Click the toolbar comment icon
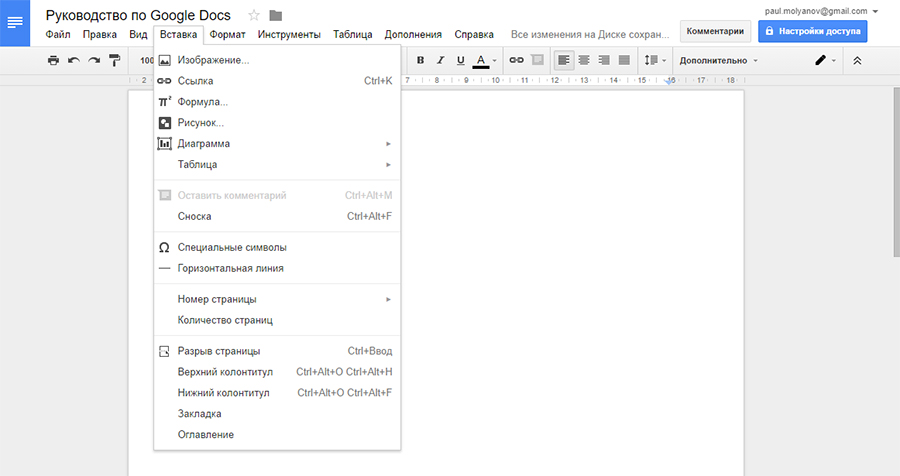This screenshot has width=900, height=476. point(537,60)
